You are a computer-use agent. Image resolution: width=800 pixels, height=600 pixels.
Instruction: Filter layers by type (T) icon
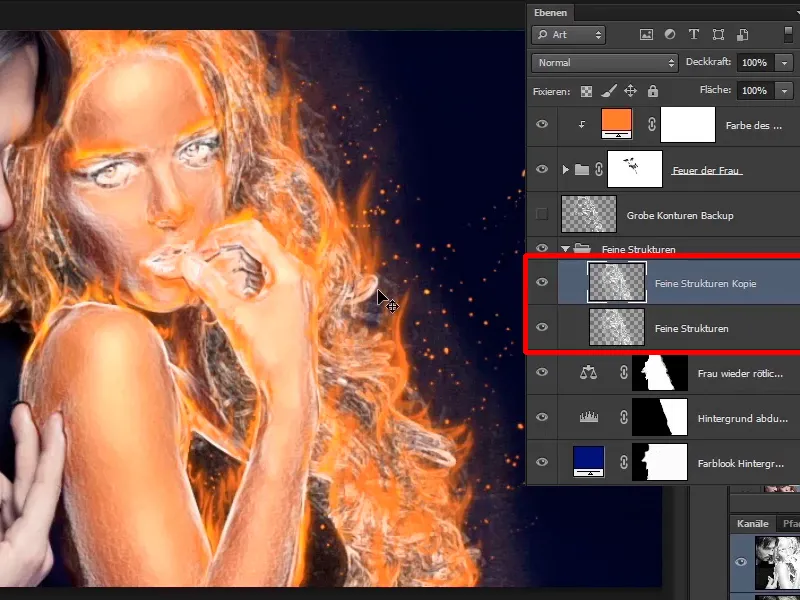(x=693, y=35)
